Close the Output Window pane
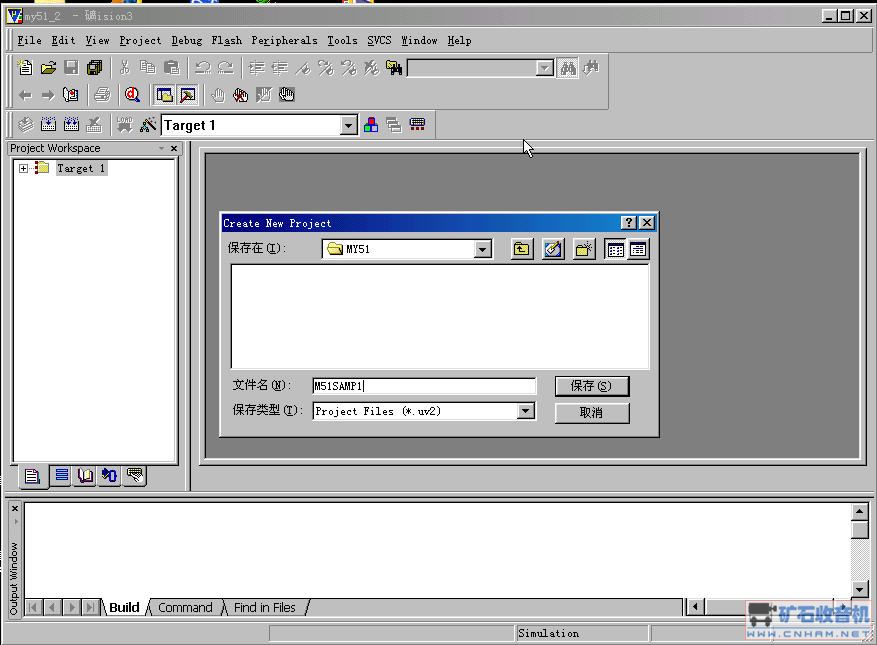The height and width of the screenshot is (645, 877). (x=15, y=509)
